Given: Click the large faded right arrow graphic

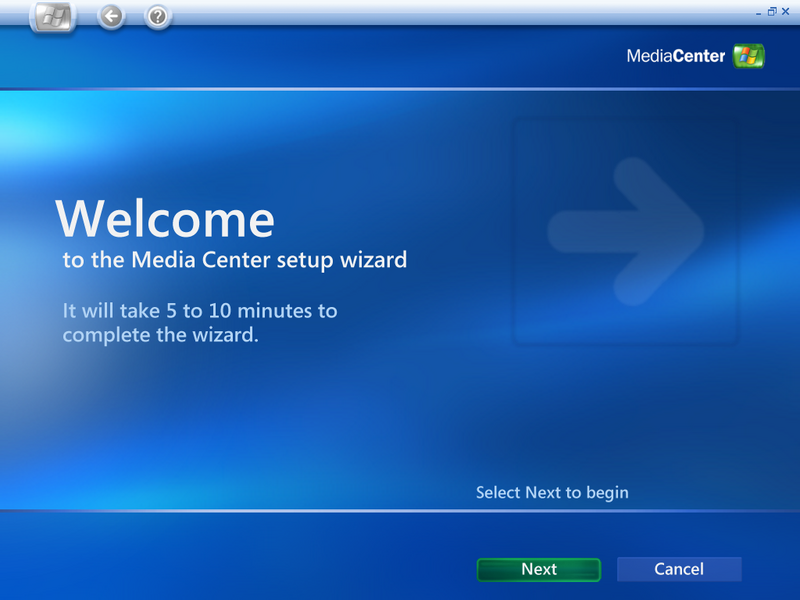Looking at the screenshot, I should [626, 231].
